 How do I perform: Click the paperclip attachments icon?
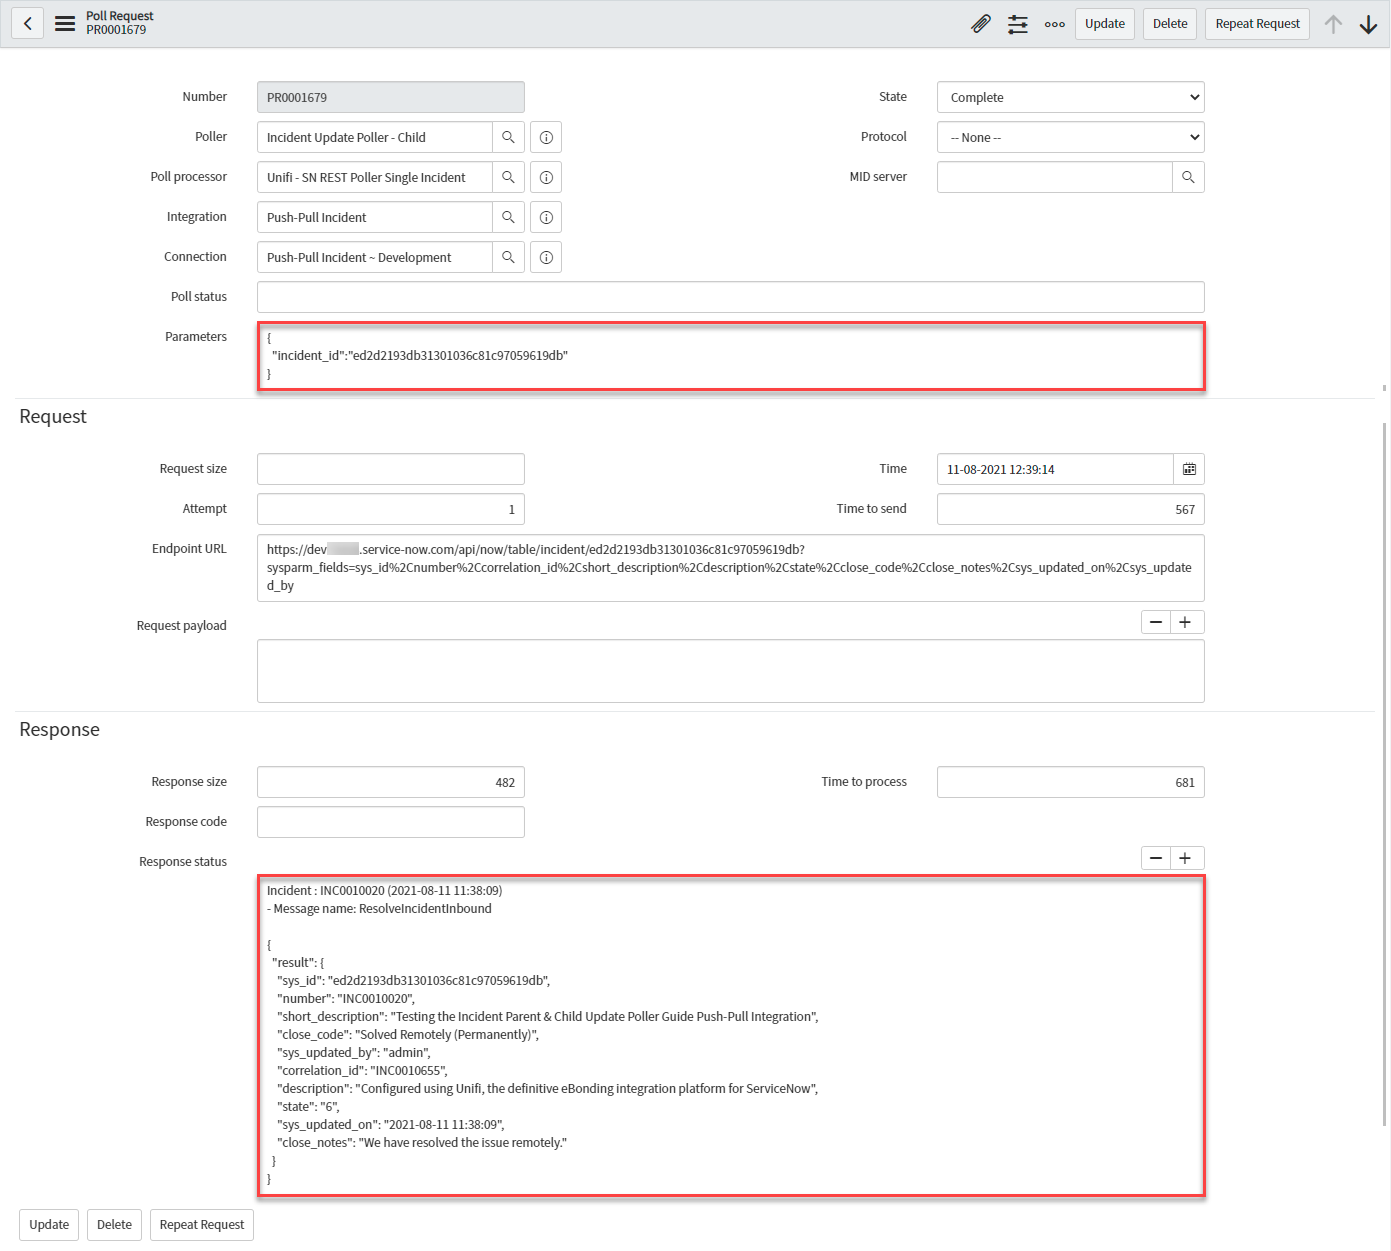pyautogui.click(x=981, y=24)
